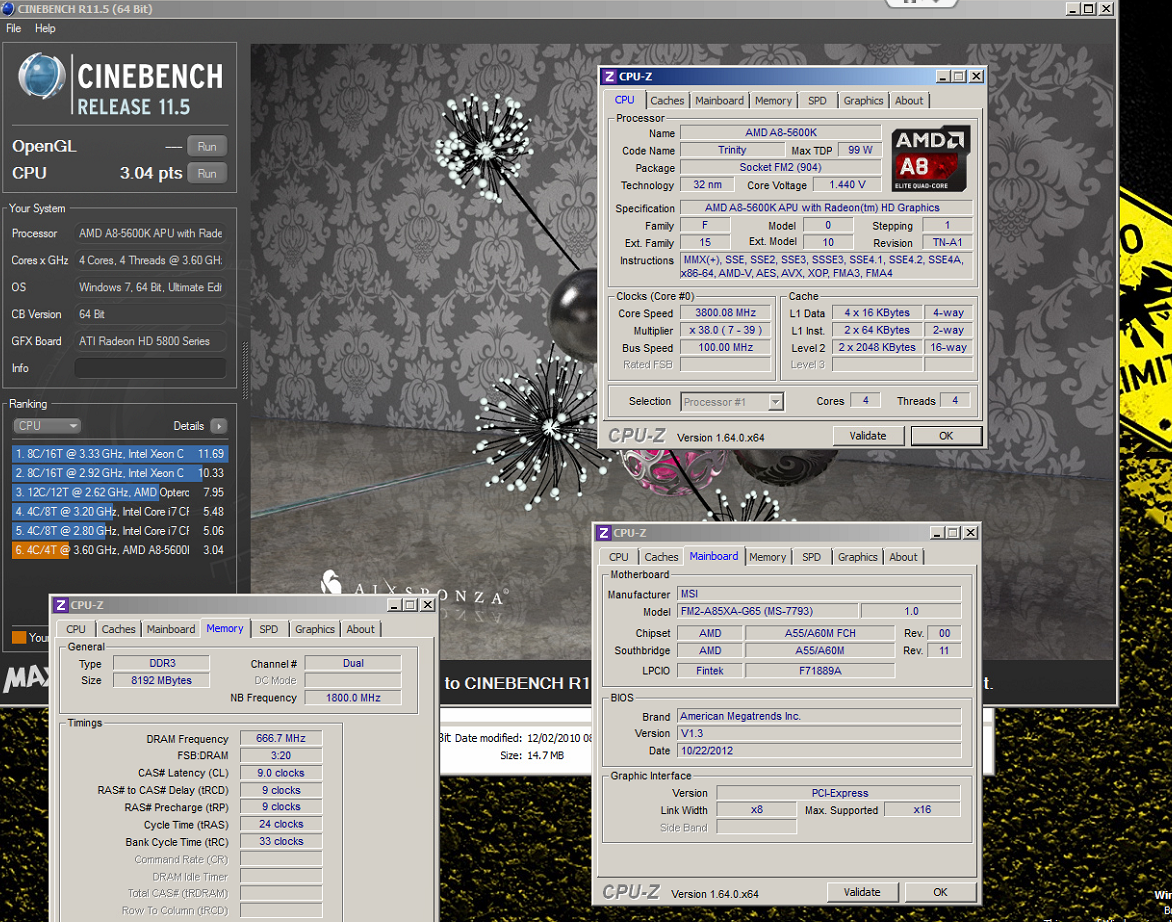Minimize the top CPU-Z window
Viewport: 1172px width, 922px height.
943,76
